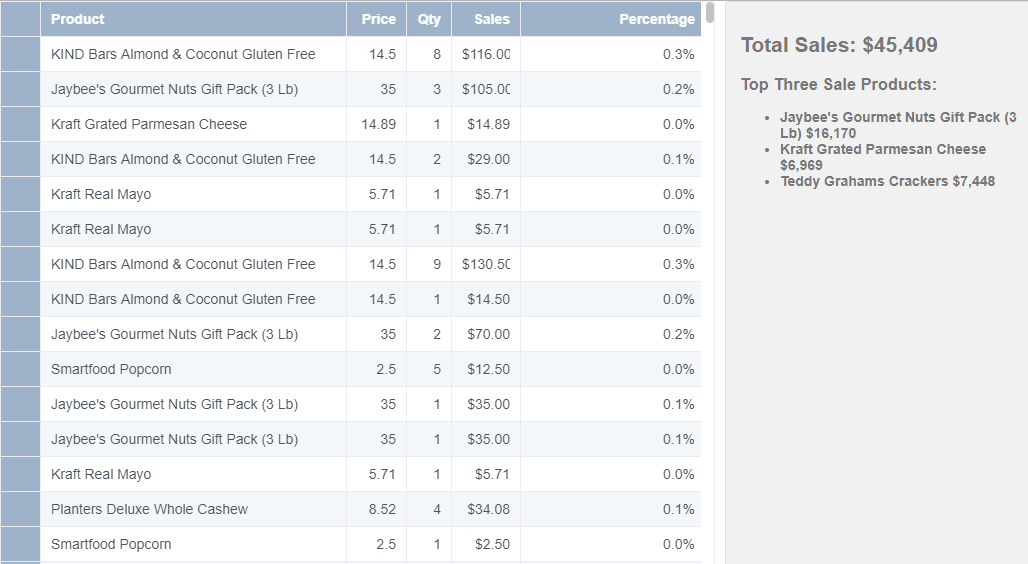
Task: Click the 0.2% percentage in the $70.00 row
Action: pos(611,334)
